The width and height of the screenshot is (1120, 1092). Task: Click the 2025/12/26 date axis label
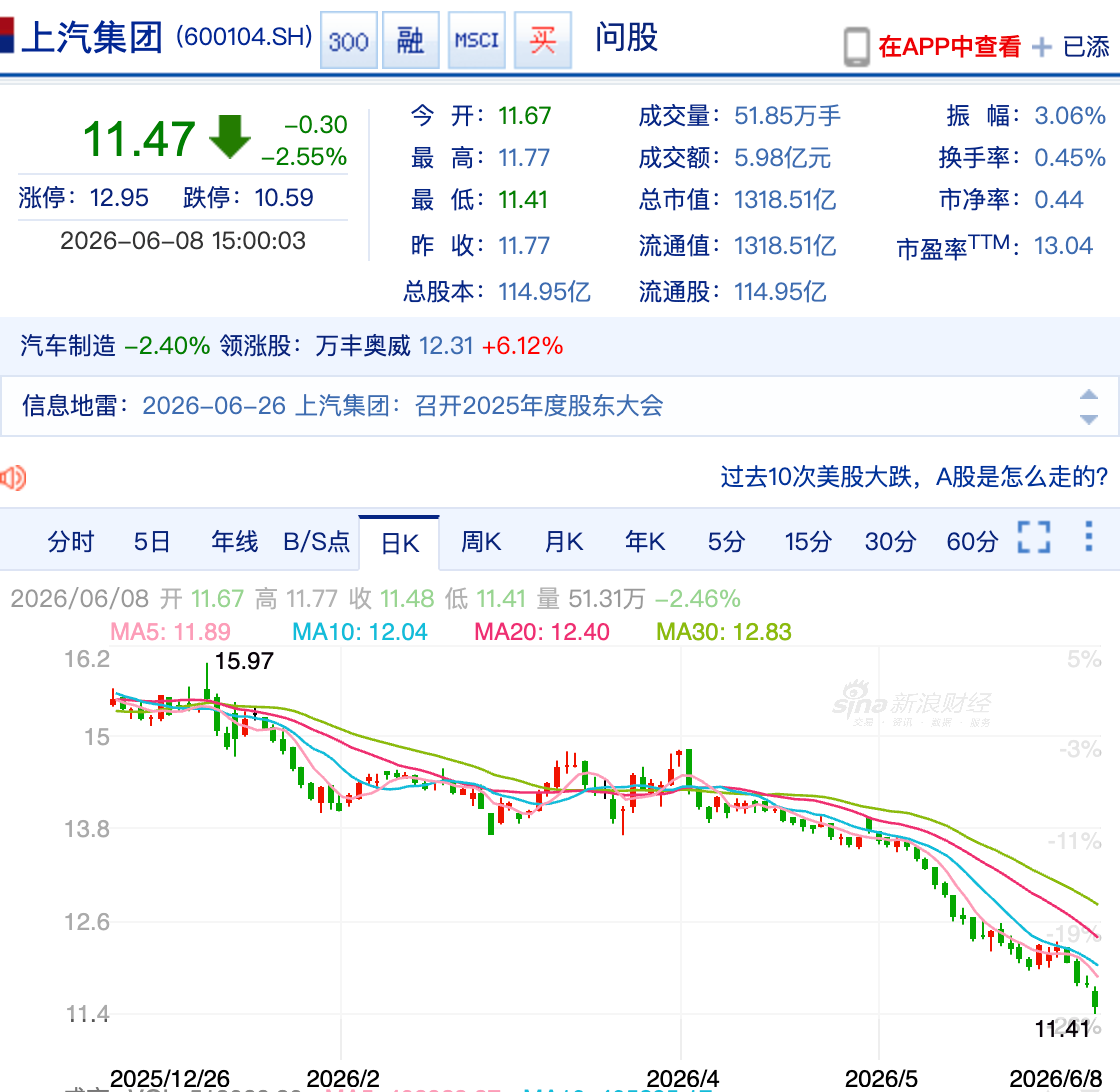(x=169, y=1078)
